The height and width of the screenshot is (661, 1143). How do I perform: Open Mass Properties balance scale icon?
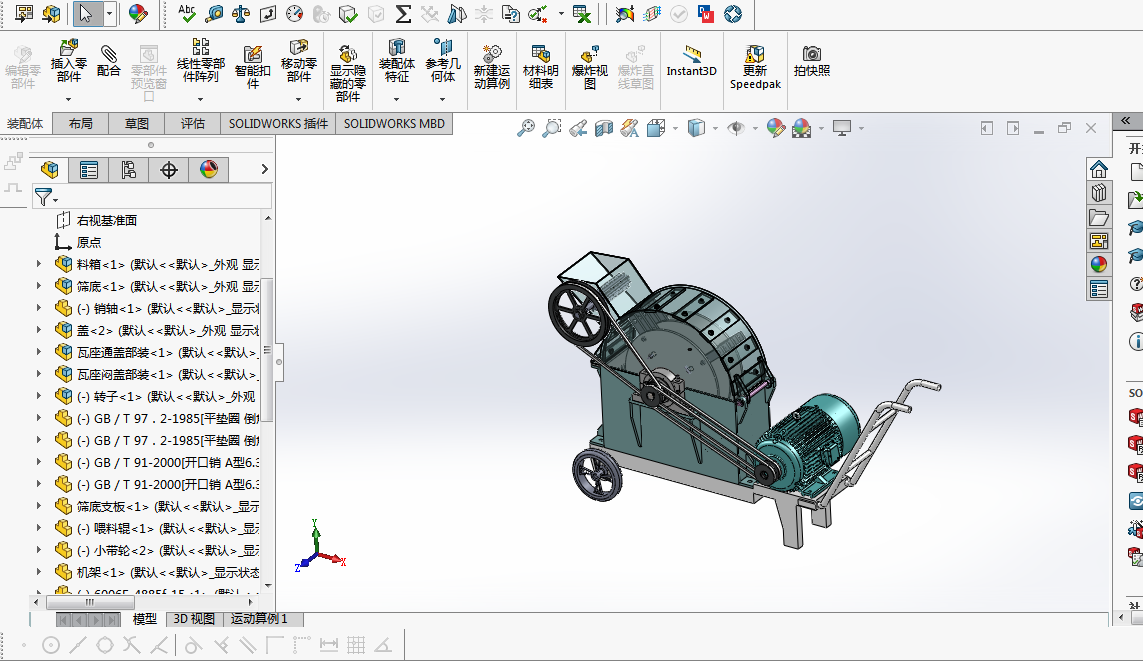pyautogui.click(x=241, y=13)
